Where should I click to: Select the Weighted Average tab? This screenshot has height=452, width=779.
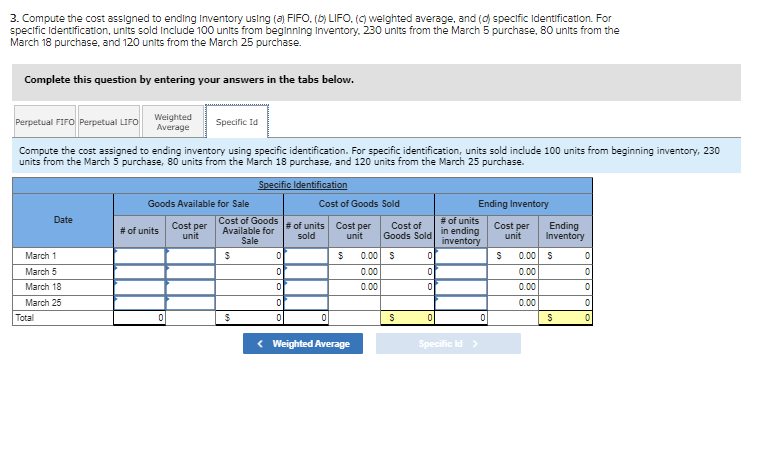pyautogui.click(x=173, y=122)
